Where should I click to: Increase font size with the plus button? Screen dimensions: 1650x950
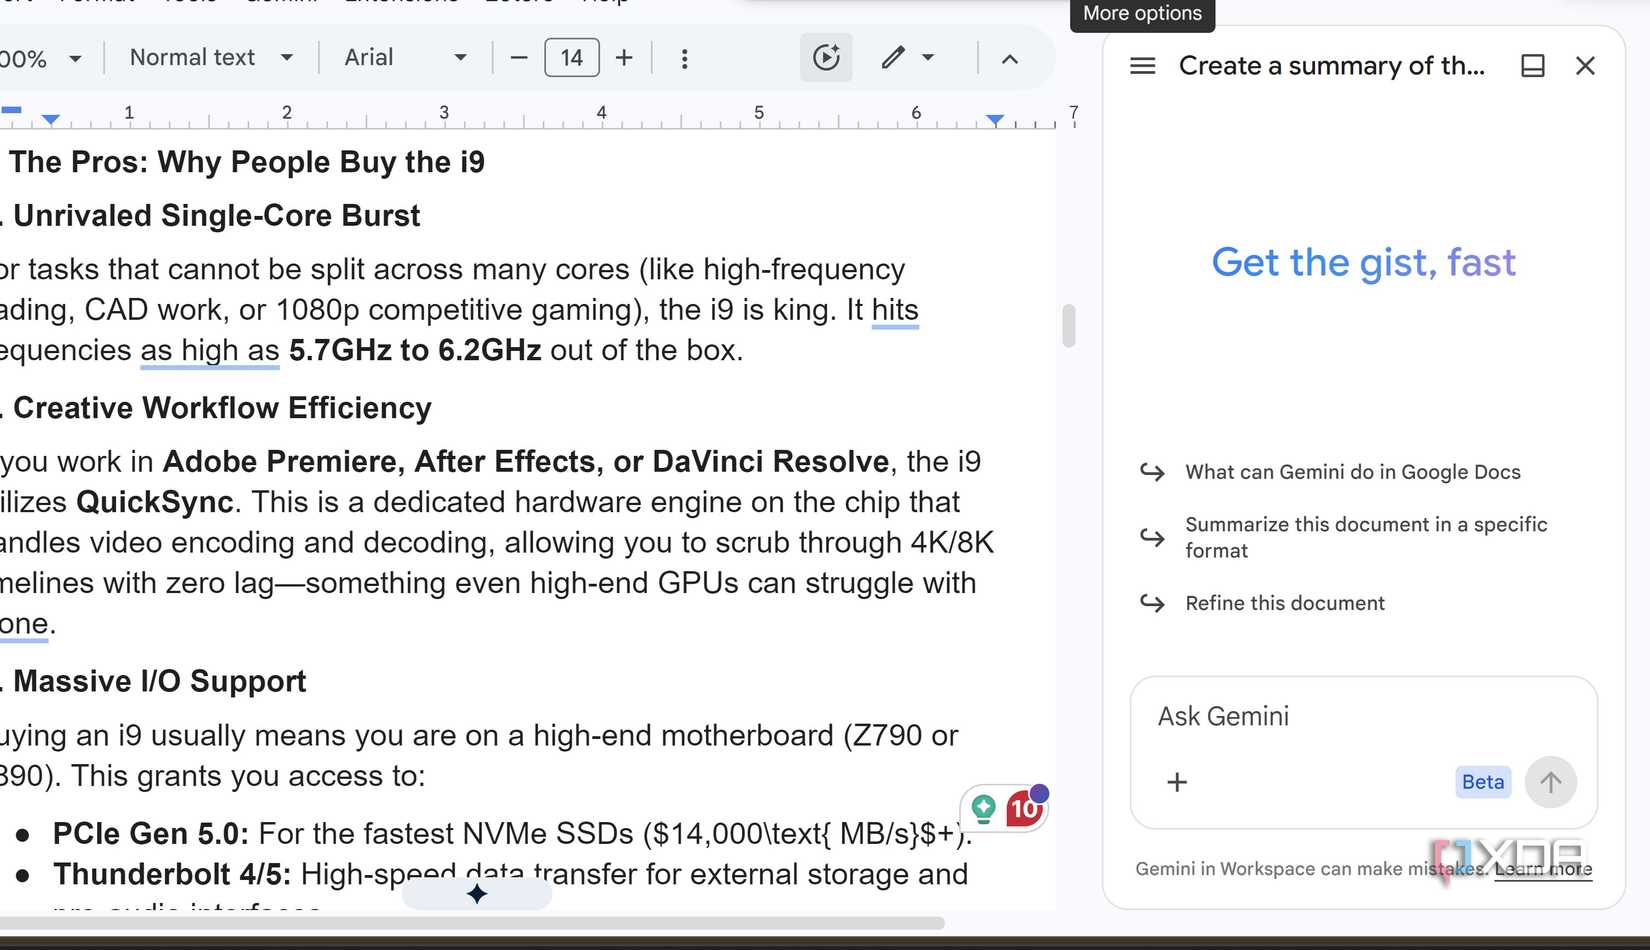tap(624, 58)
